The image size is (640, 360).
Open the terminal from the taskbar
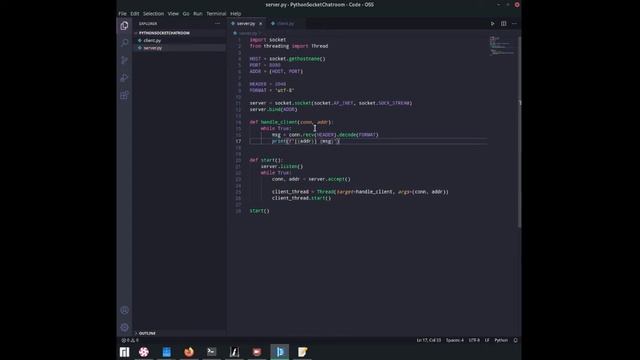pyautogui.click(x=211, y=352)
